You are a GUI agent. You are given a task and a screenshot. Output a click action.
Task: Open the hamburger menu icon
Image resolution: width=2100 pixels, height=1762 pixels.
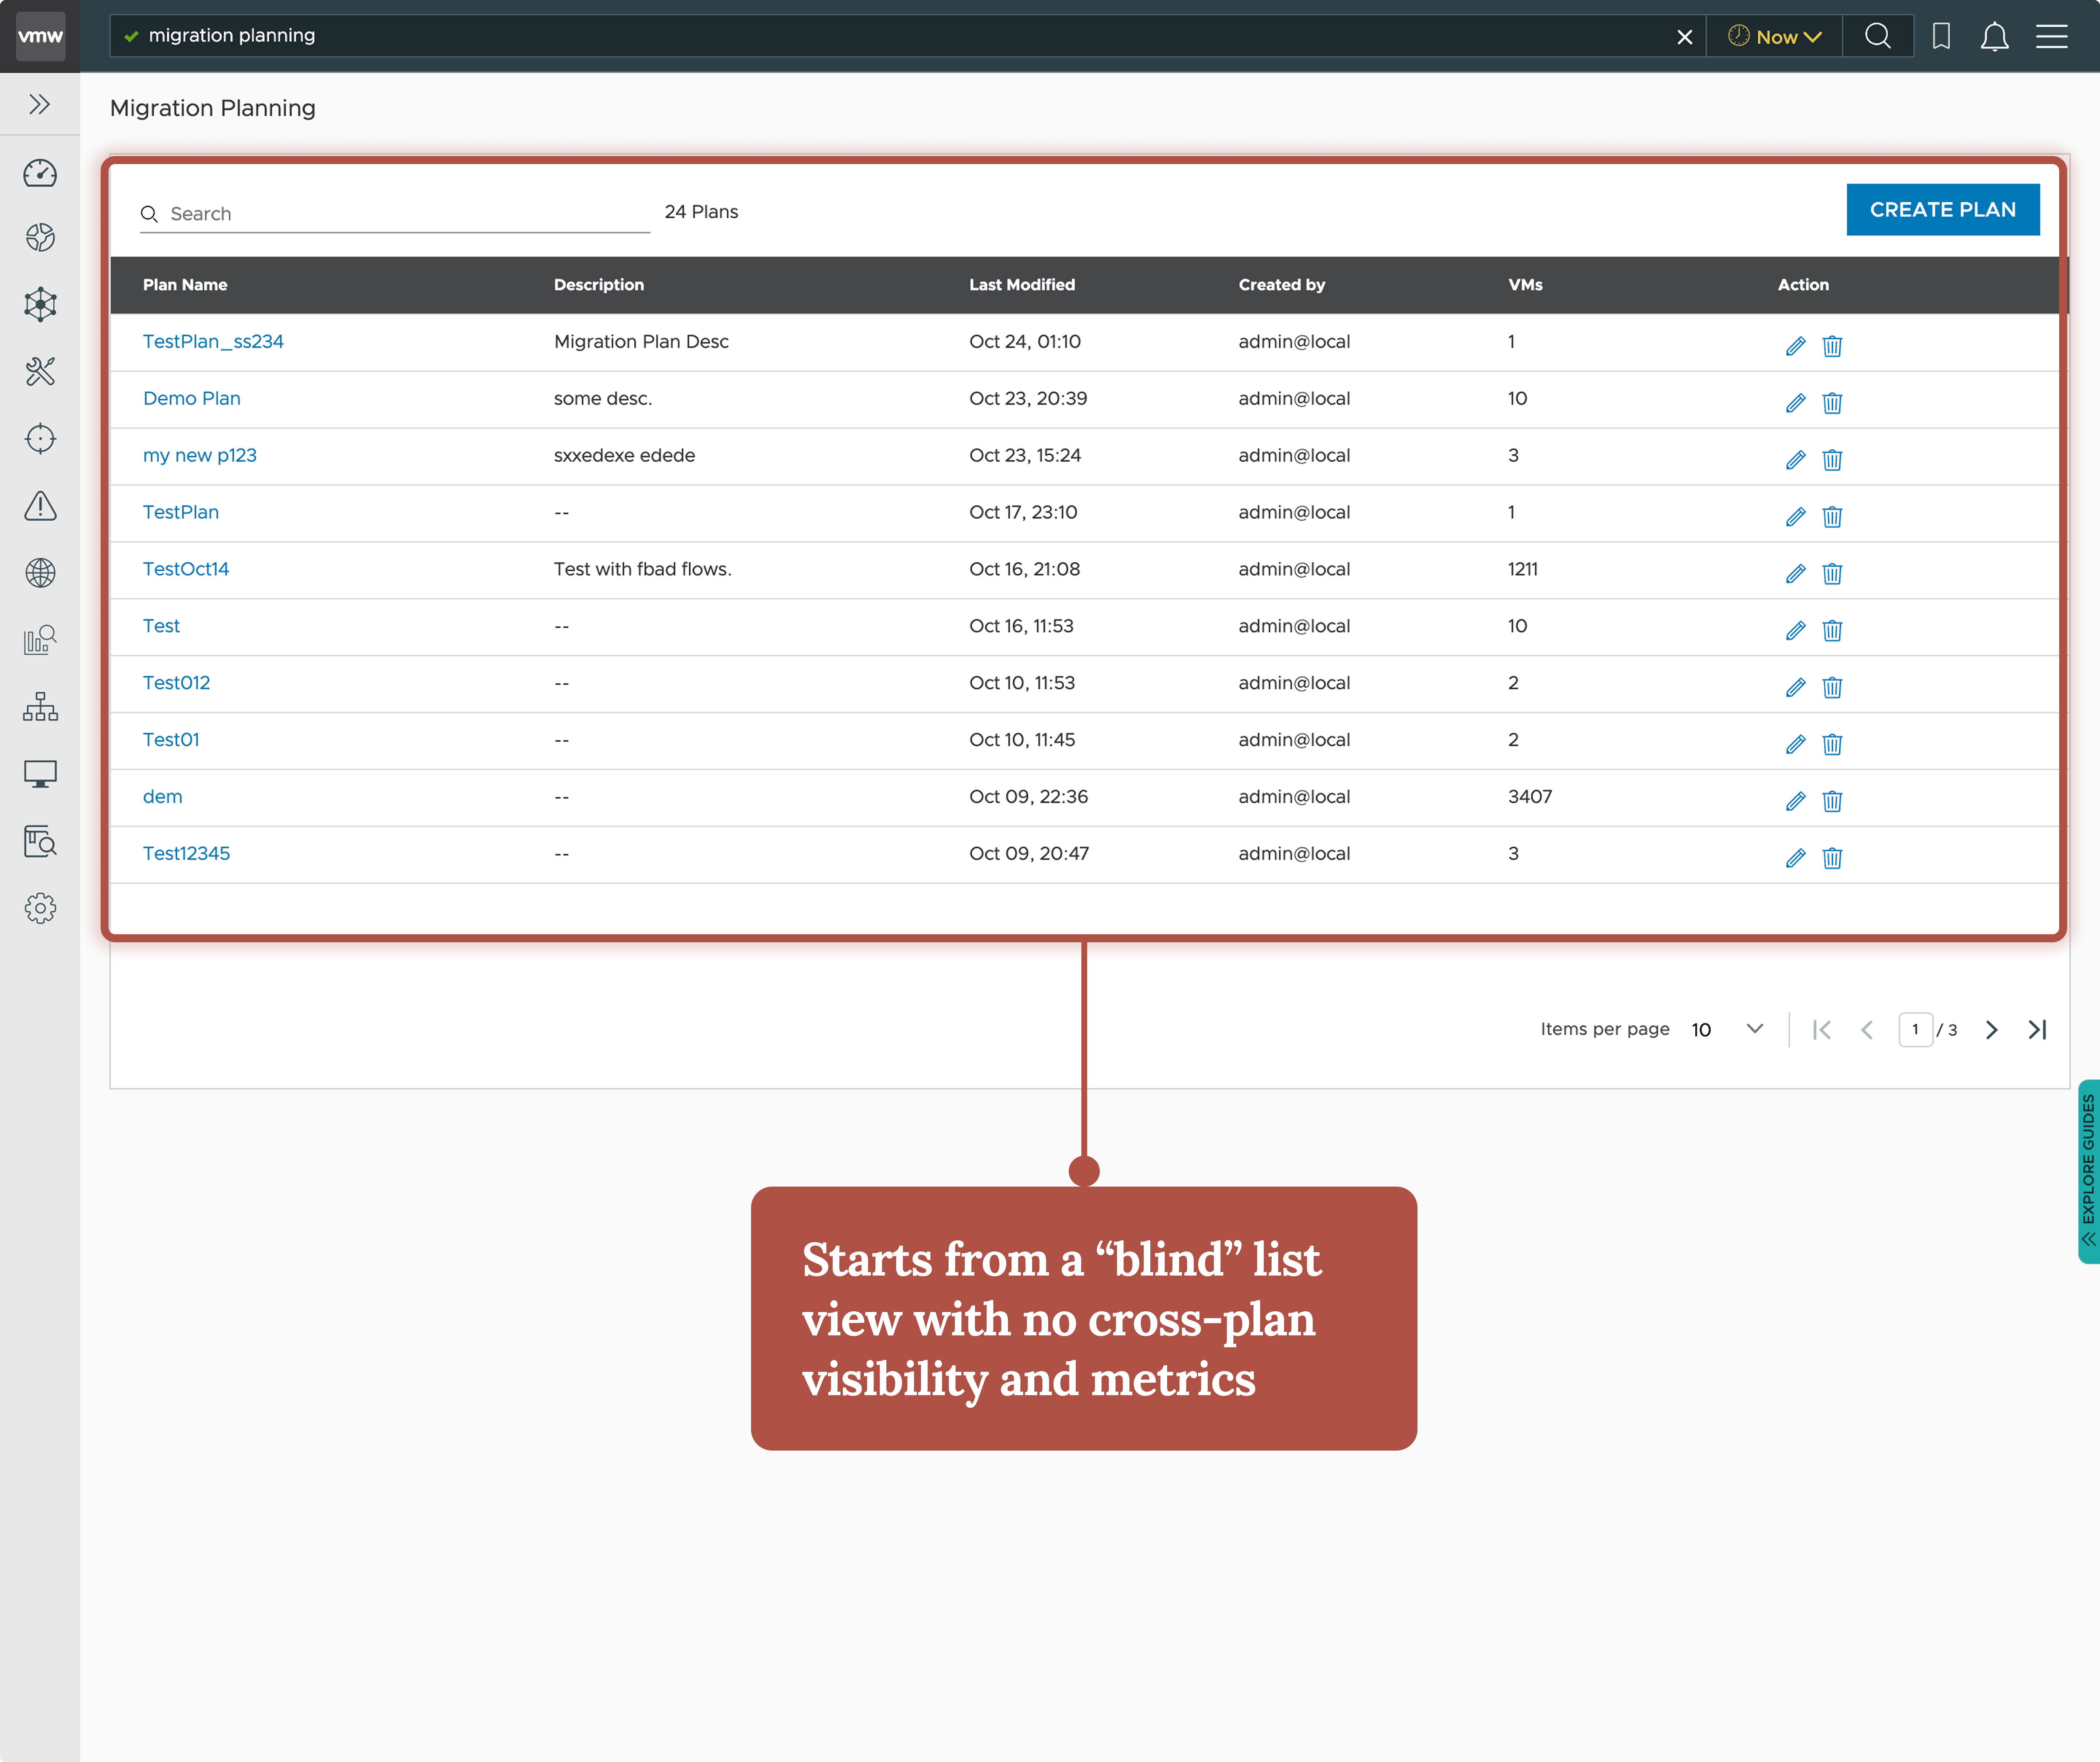pos(2052,36)
